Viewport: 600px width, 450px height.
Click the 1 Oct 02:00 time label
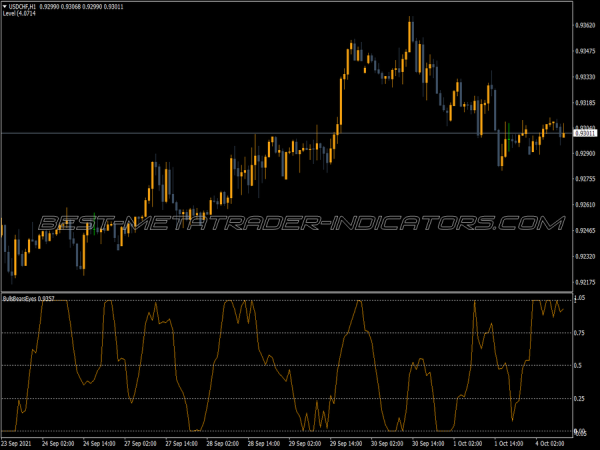tap(468, 444)
